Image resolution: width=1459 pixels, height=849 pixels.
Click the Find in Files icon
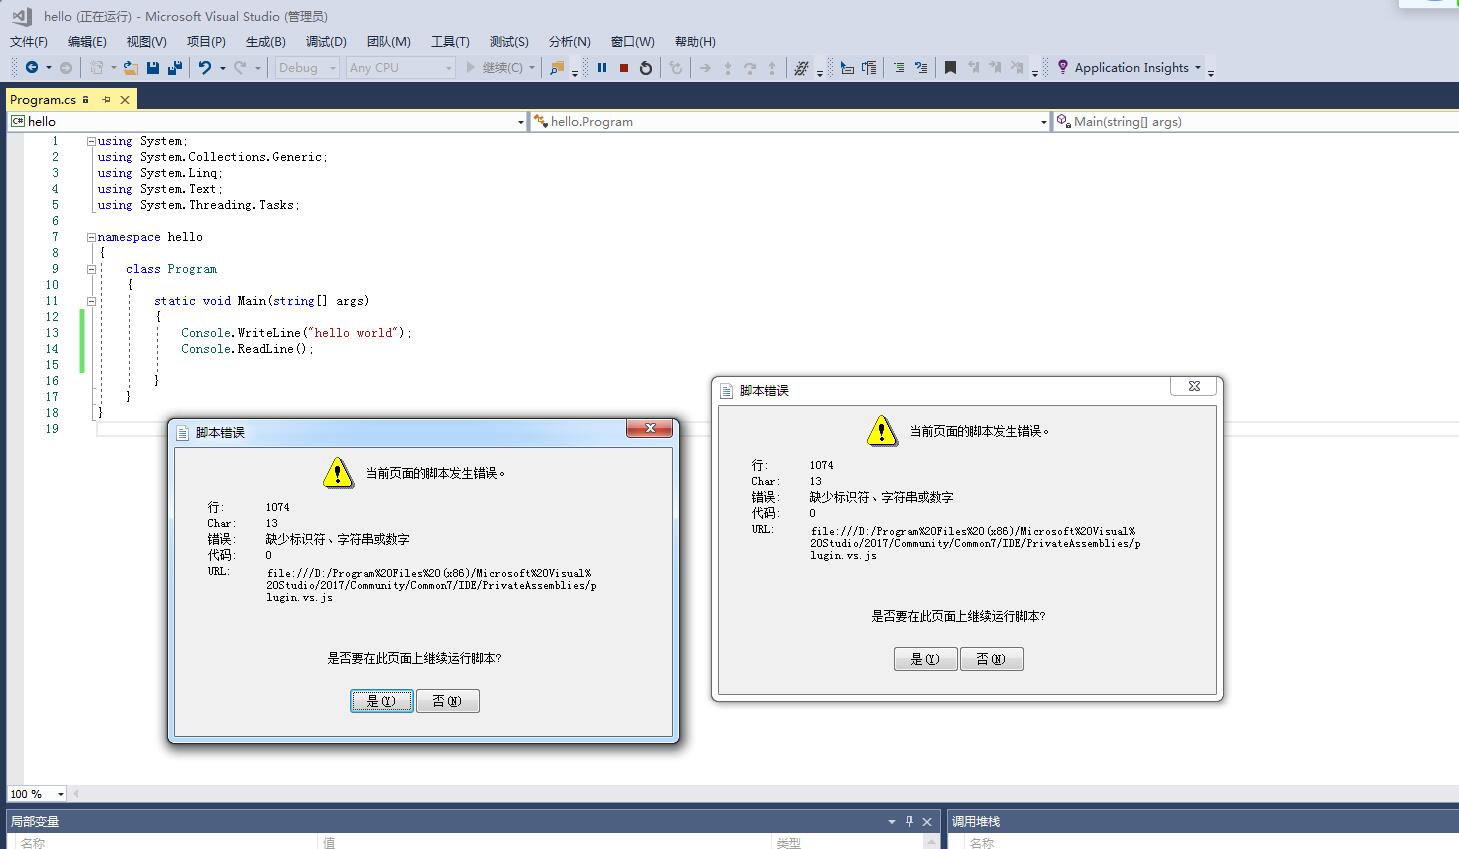tap(557, 68)
